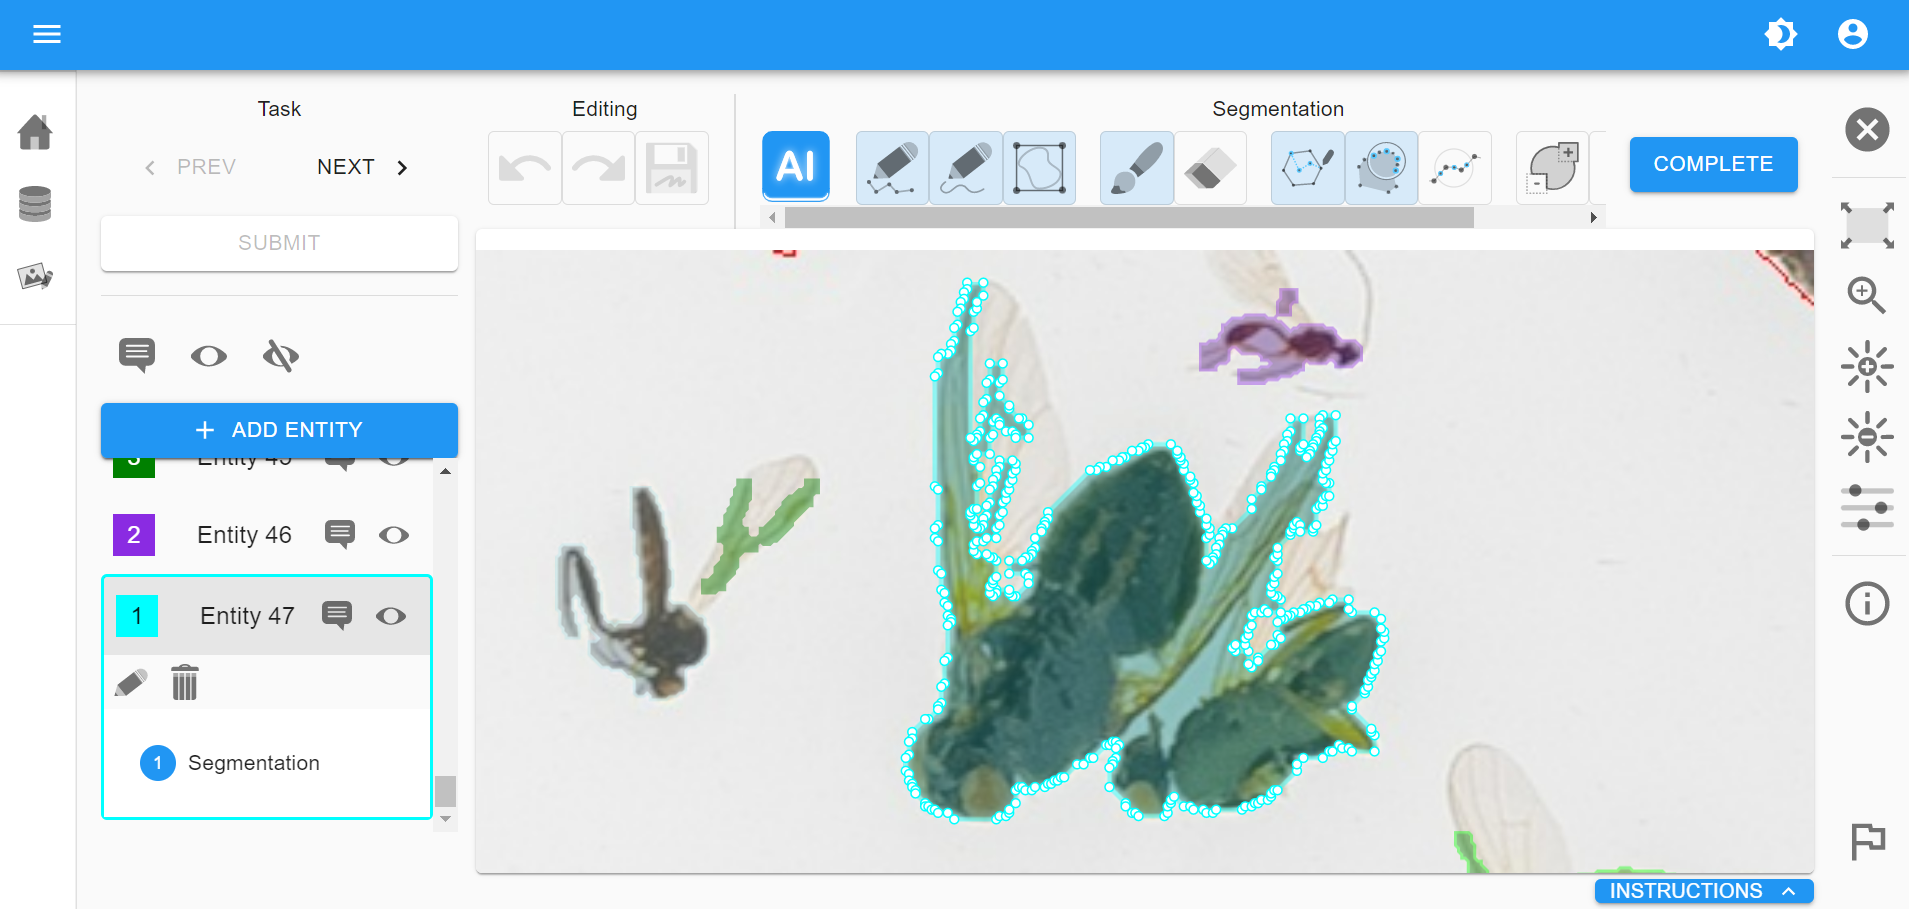
Task: Select the polygon edit tool
Action: pyautogui.click(x=1307, y=168)
